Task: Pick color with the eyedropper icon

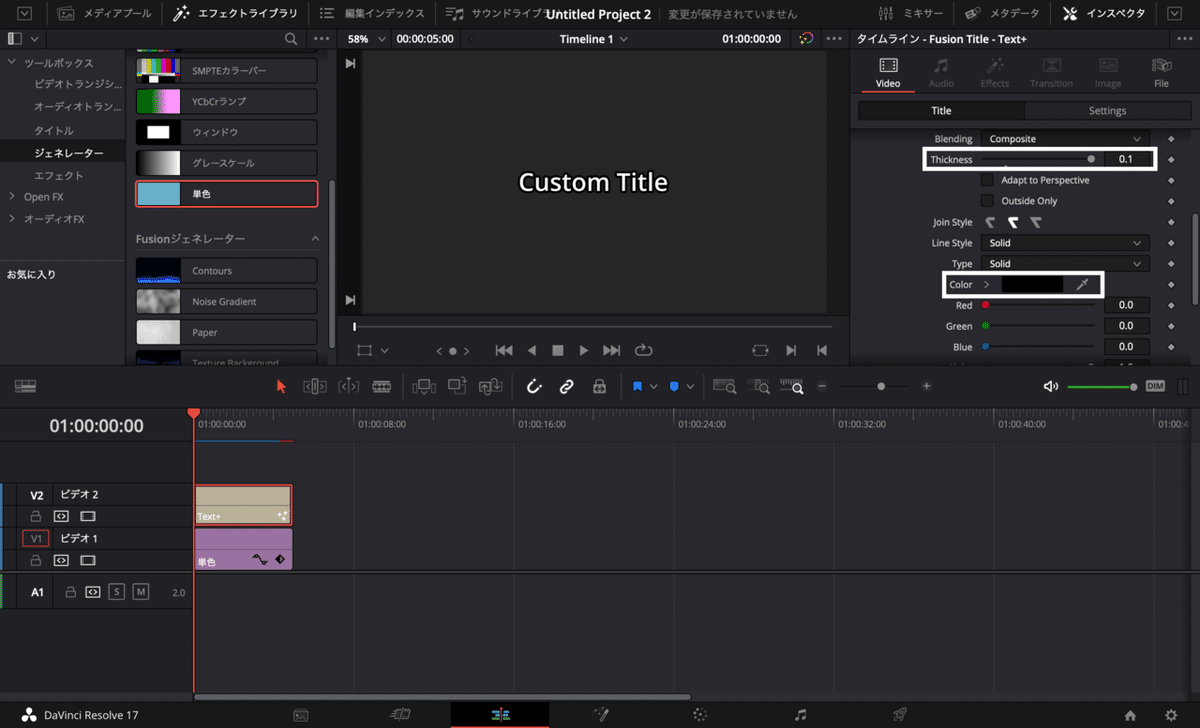Action: [x=1081, y=285]
